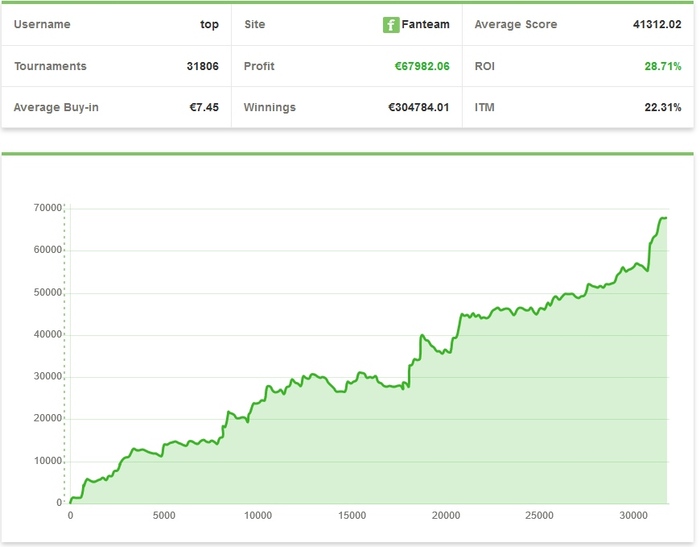Select the Tournaments count 31806
The width and height of the screenshot is (700, 547).
(203, 66)
